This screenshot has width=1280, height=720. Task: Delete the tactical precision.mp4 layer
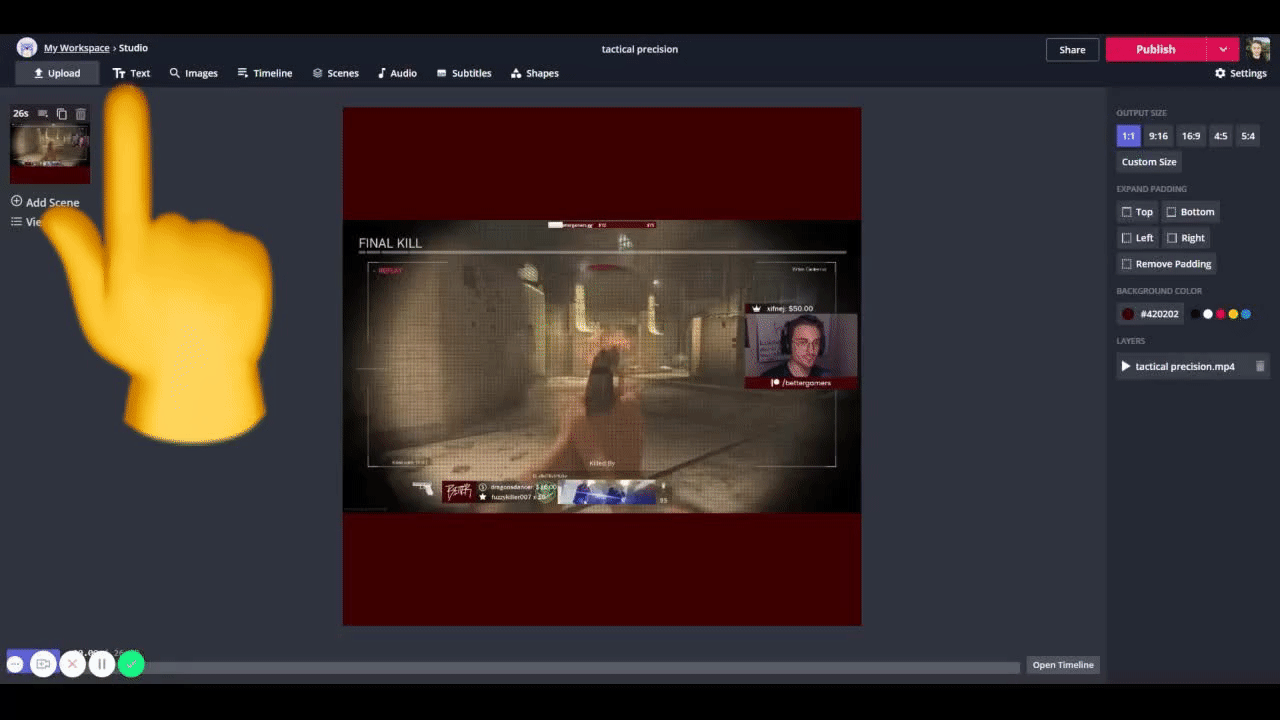point(1260,367)
